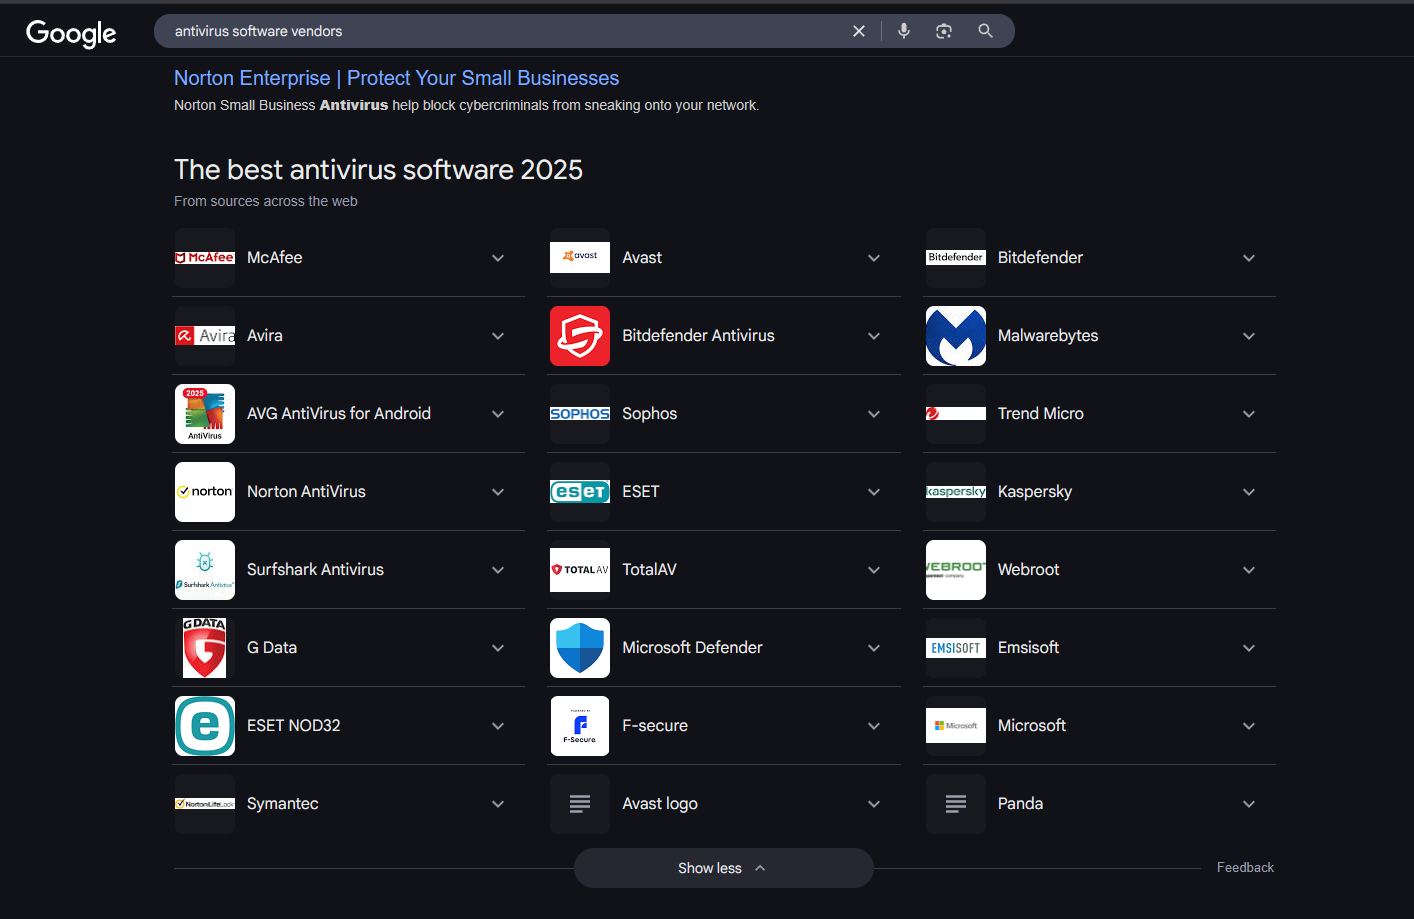Click the Avira logo thumbnail
This screenshot has width=1414, height=919.
tap(205, 336)
